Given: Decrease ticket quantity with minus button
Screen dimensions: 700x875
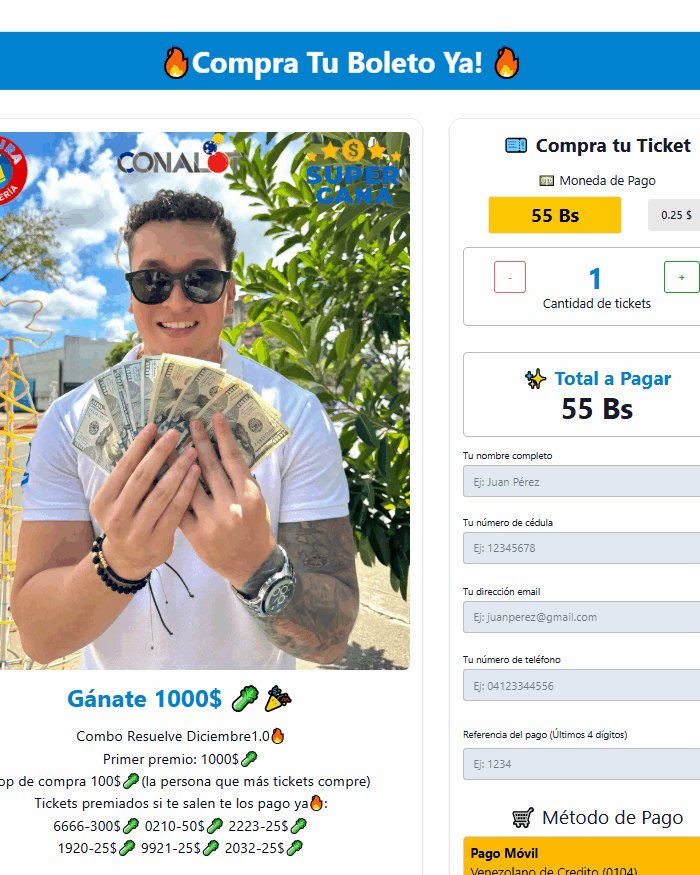Looking at the screenshot, I should pos(510,277).
